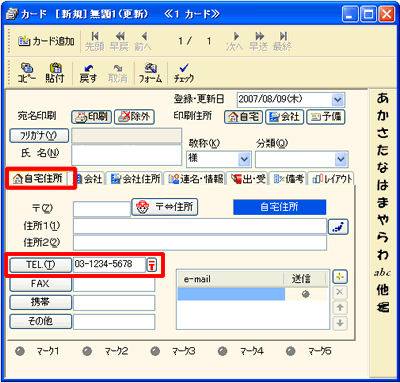Open the フォーム form tool
400x383 pixels.
[x=150, y=68]
